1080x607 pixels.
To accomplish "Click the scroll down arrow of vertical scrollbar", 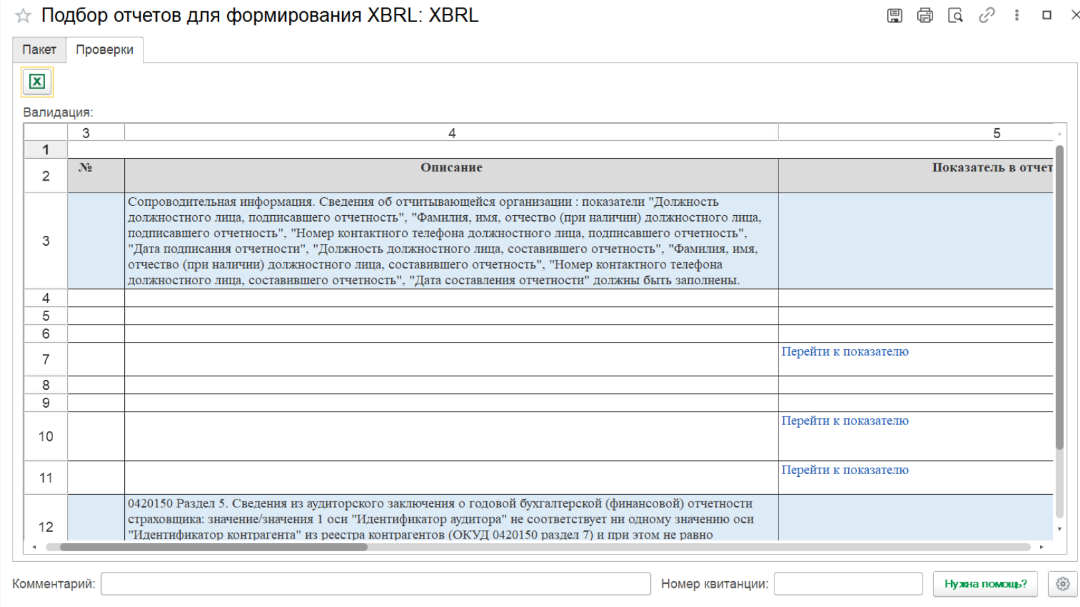I will coord(1059,529).
